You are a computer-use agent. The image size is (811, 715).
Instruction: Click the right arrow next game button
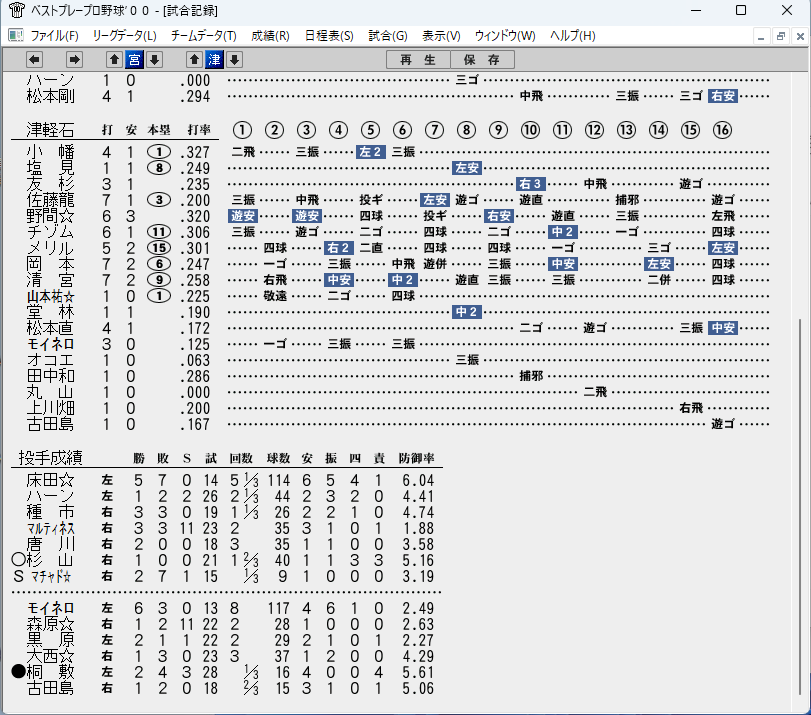coord(74,60)
